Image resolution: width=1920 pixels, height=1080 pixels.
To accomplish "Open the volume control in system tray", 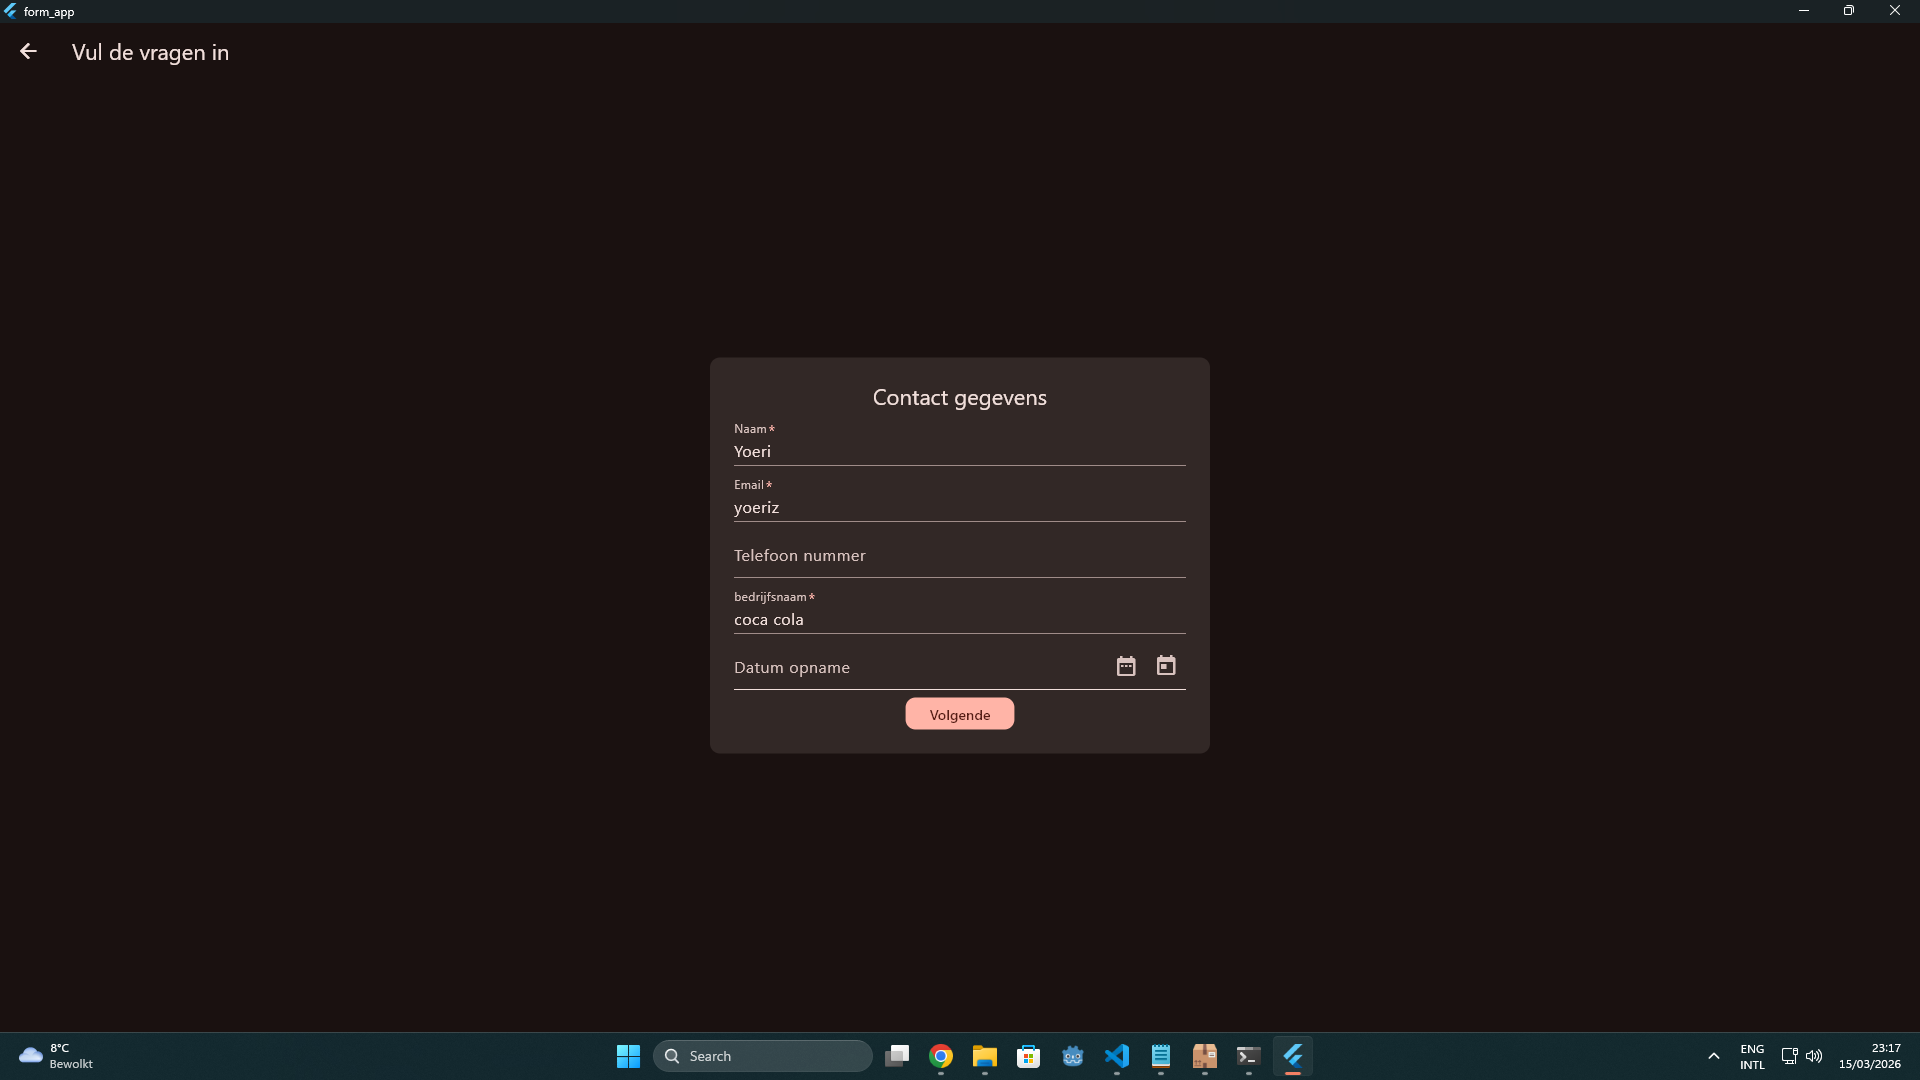I will click(x=1814, y=1056).
